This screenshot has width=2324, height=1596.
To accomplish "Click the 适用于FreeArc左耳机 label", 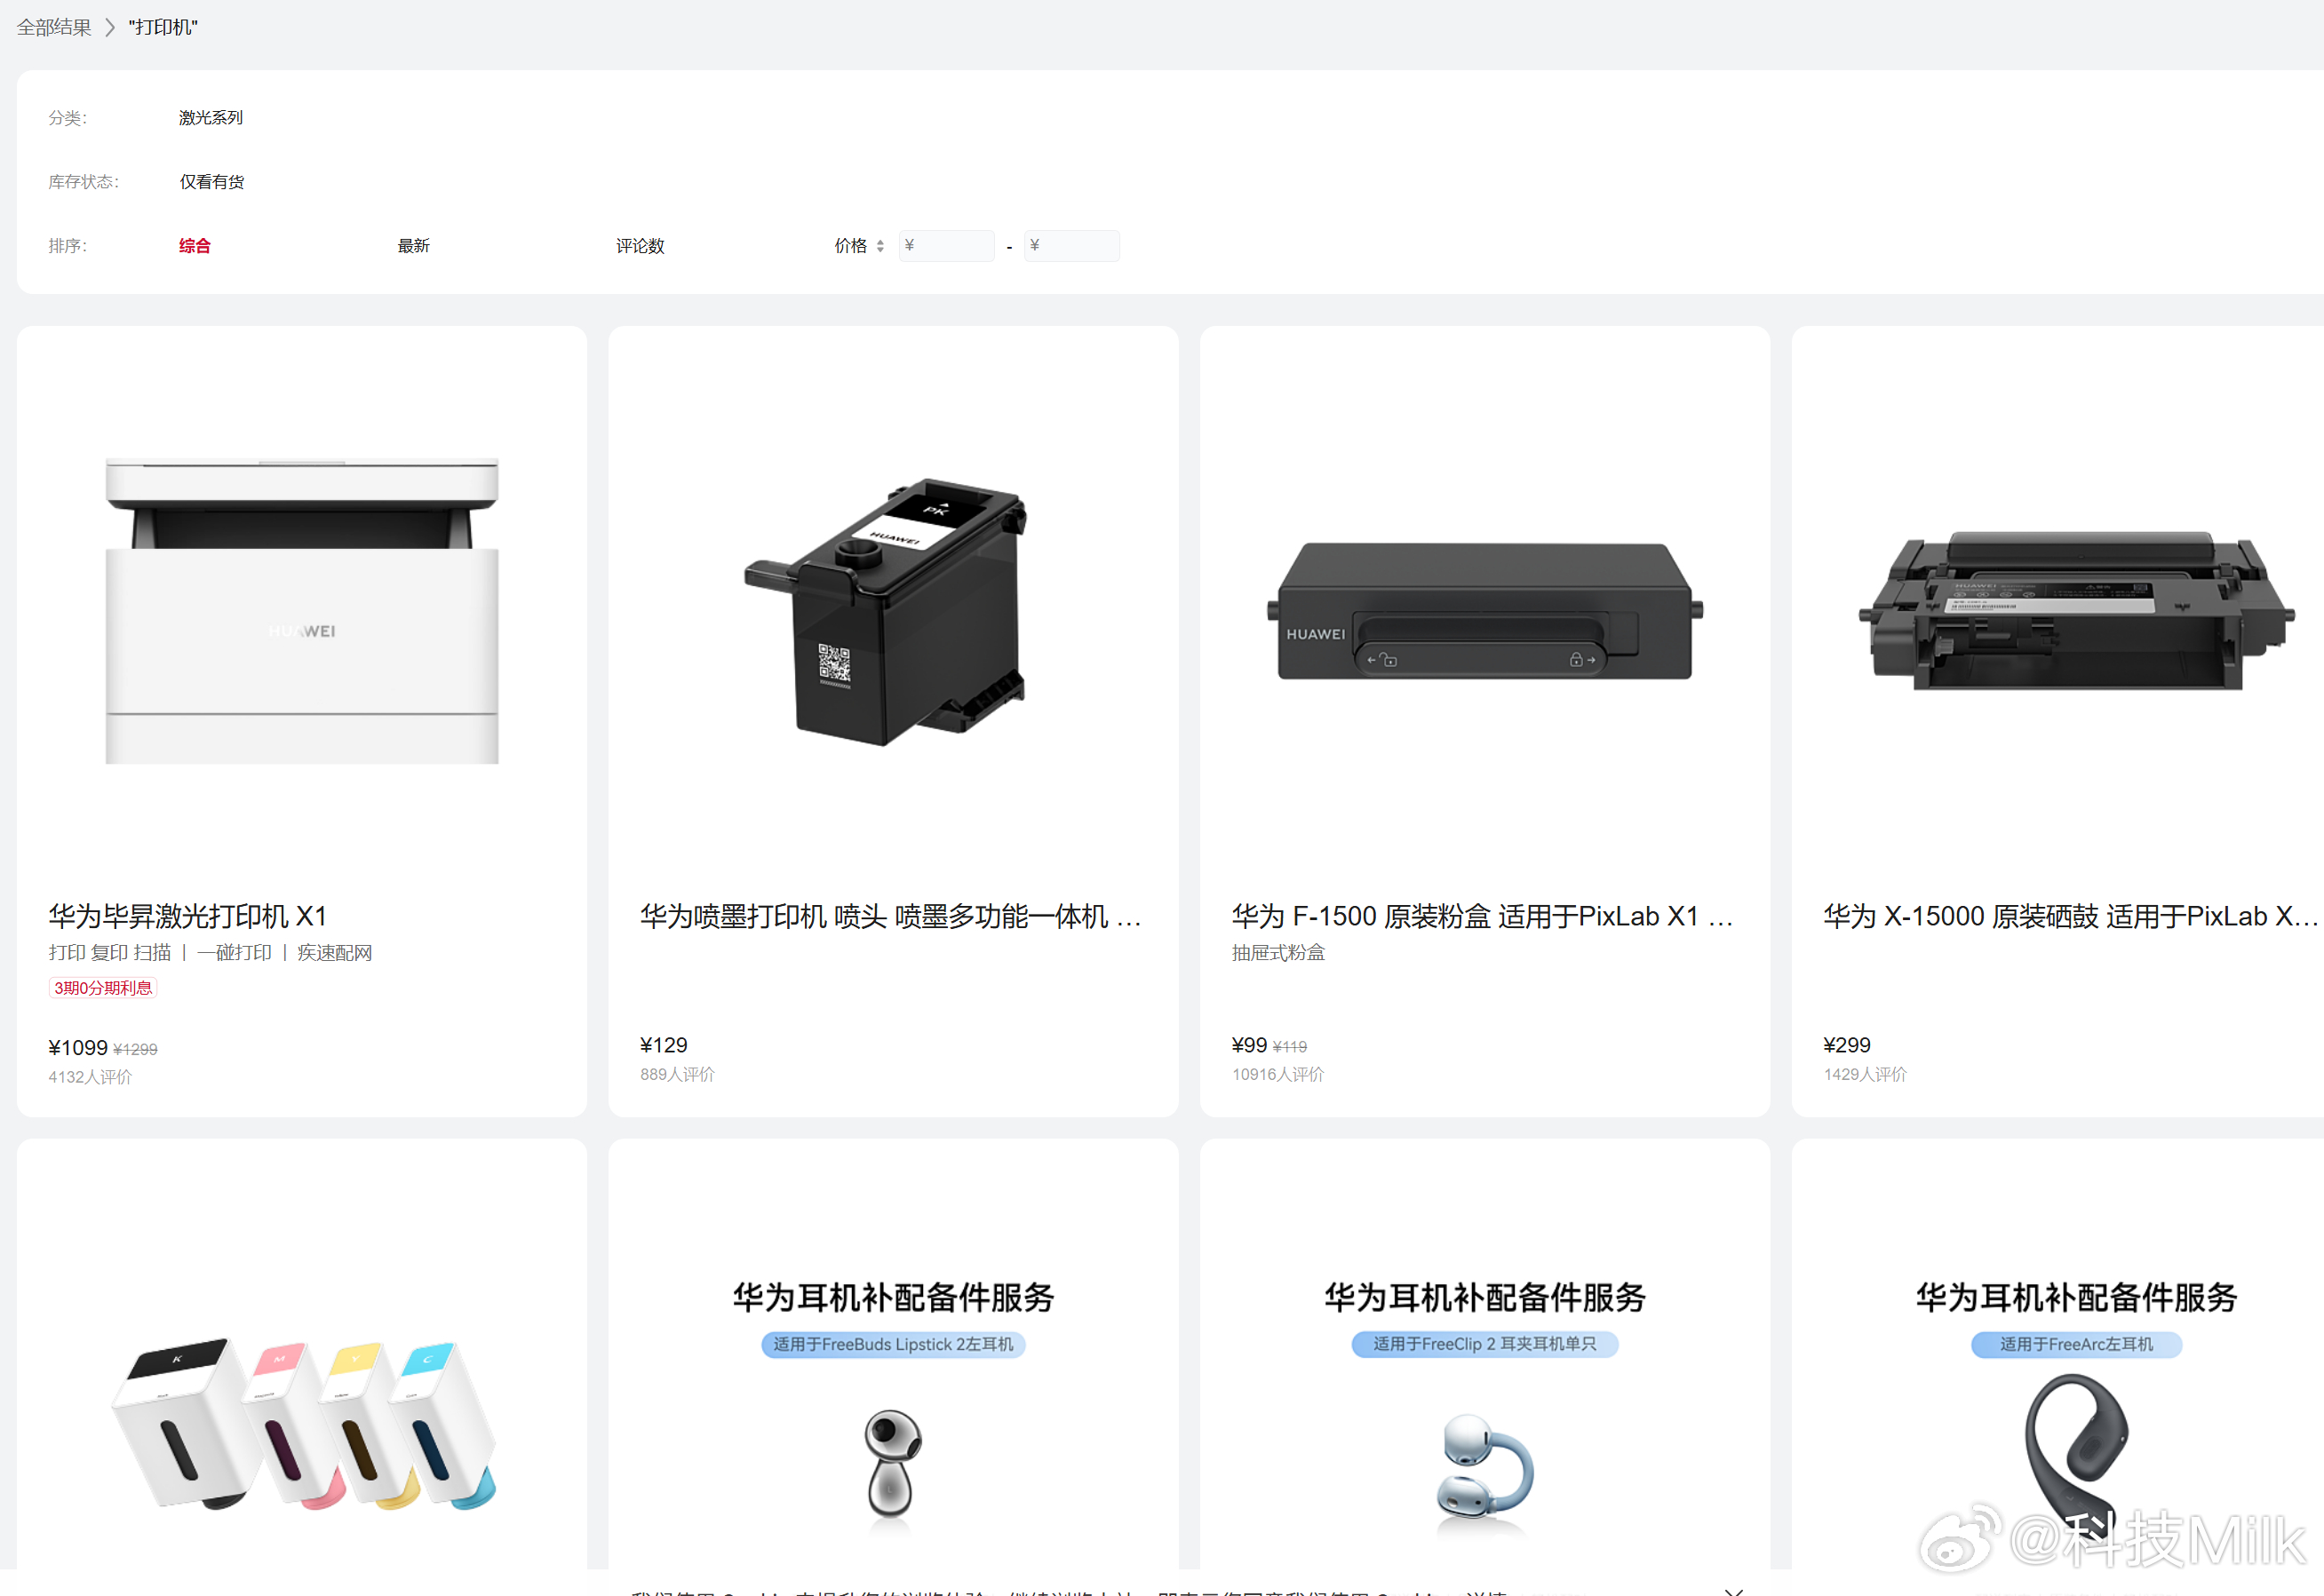I will (x=2077, y=1345).
